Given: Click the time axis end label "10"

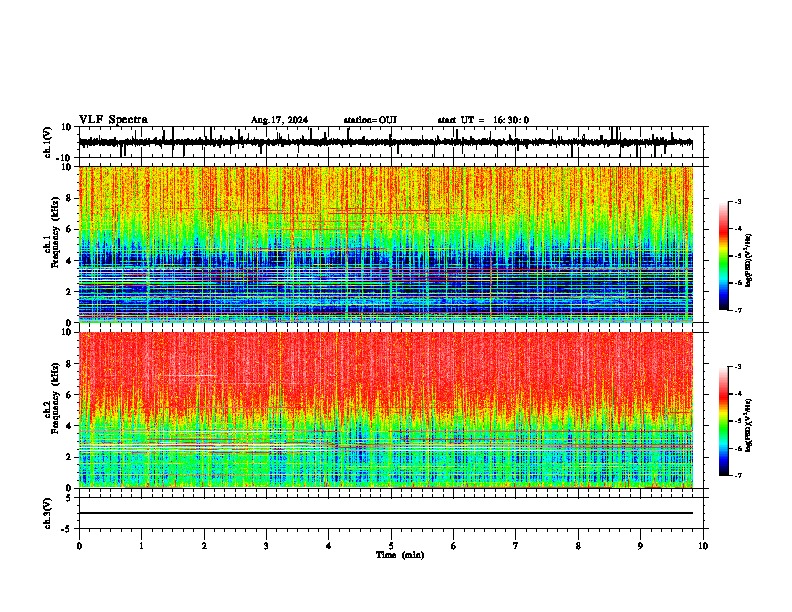Looking at the screenshot, I should click(703, 546).
